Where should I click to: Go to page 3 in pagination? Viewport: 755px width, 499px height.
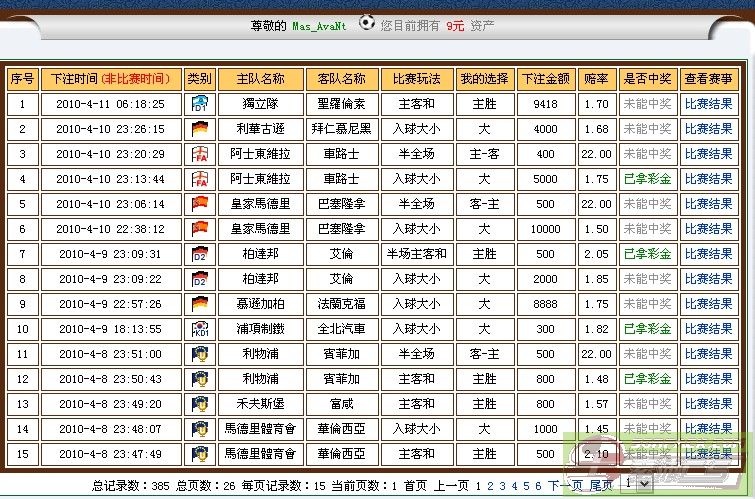tap(501, 485)
